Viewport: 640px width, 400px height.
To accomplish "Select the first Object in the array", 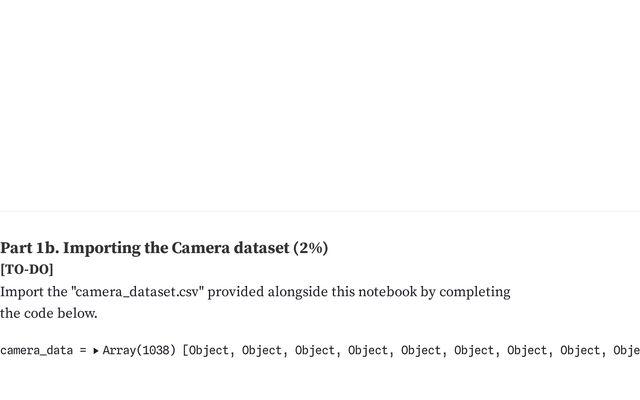I will click(209, 351).
